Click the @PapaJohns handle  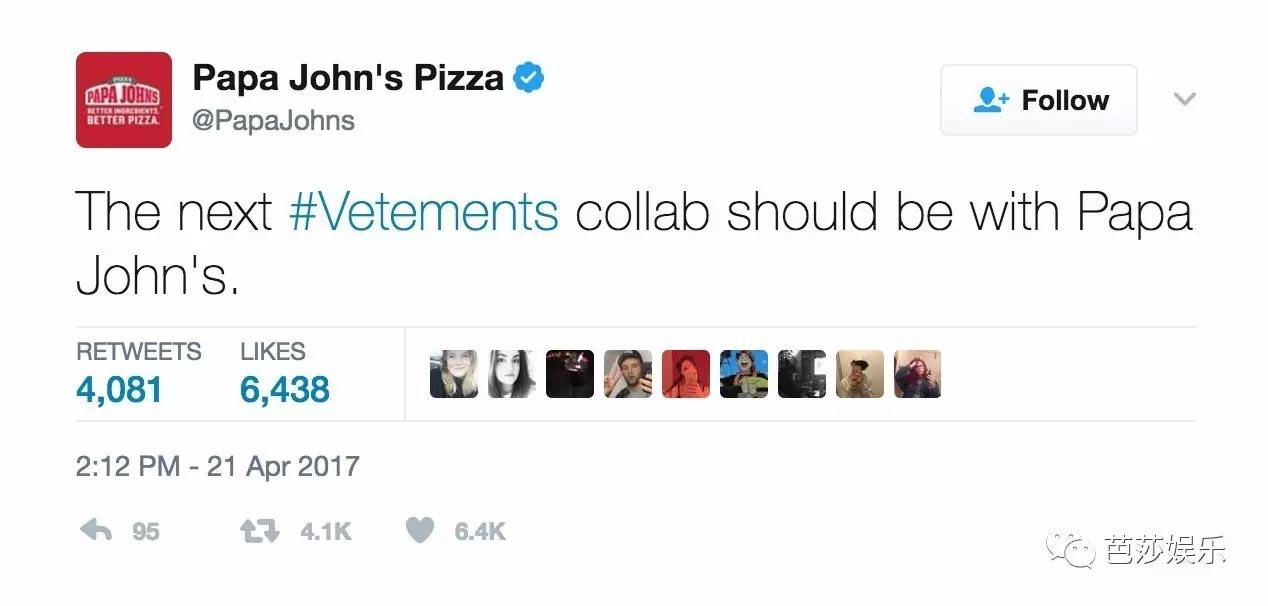click(x=274, y=121)
